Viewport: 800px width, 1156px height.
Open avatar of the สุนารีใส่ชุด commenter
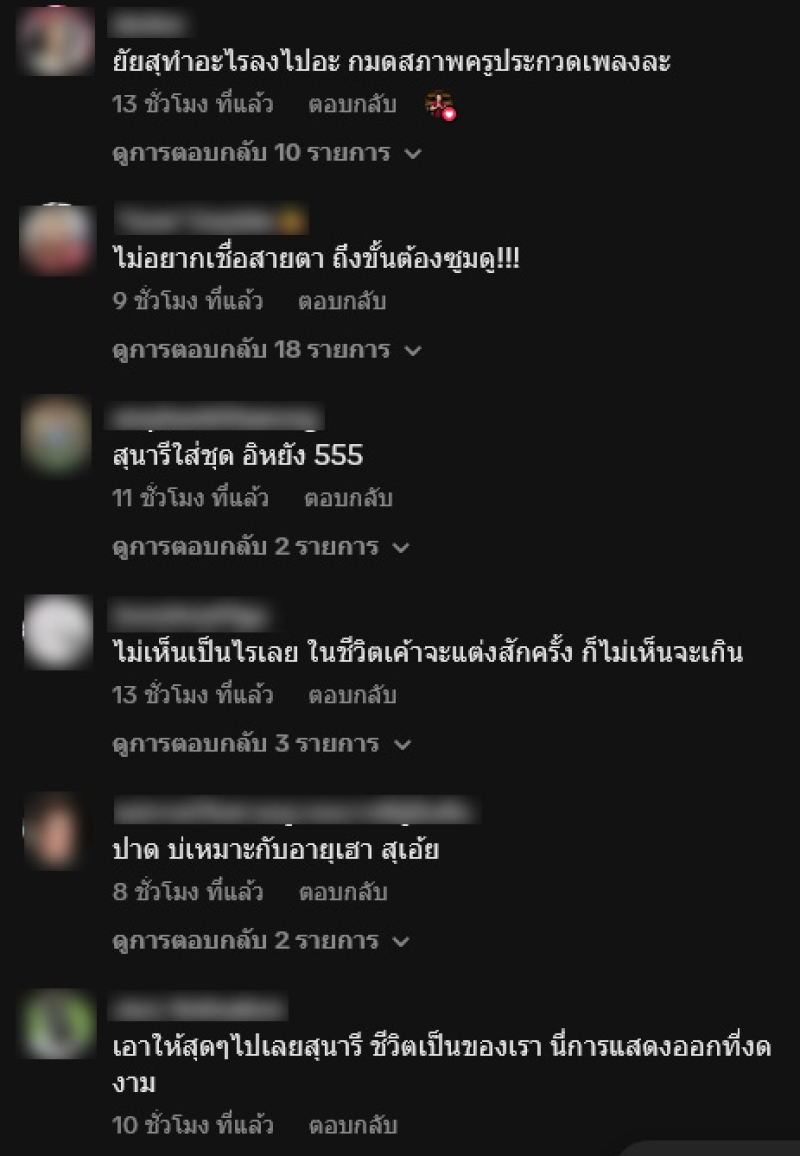pos(57,435)
